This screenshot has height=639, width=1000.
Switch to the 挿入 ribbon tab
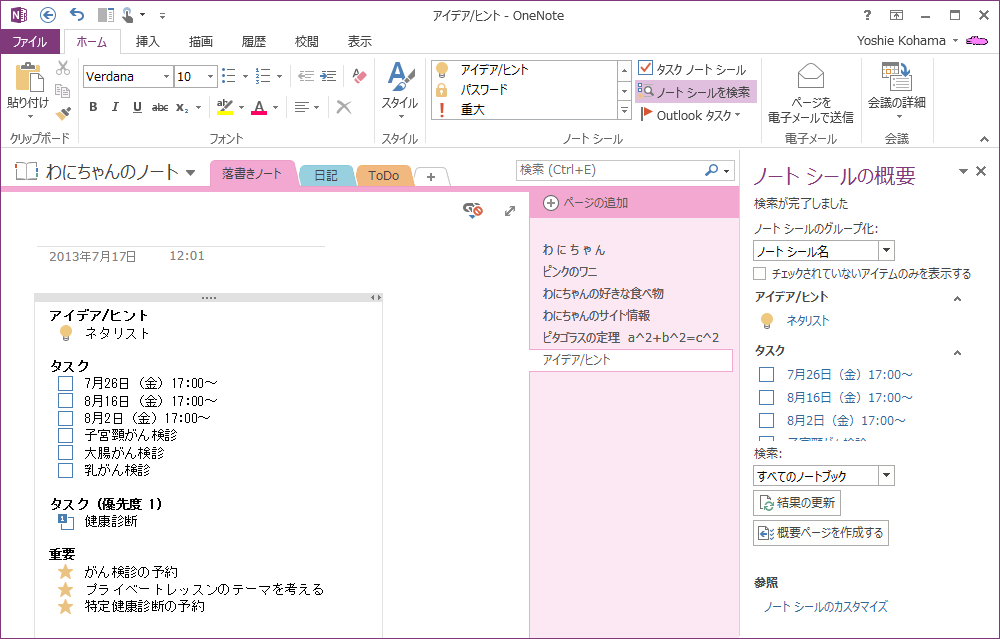pos(147,41)
